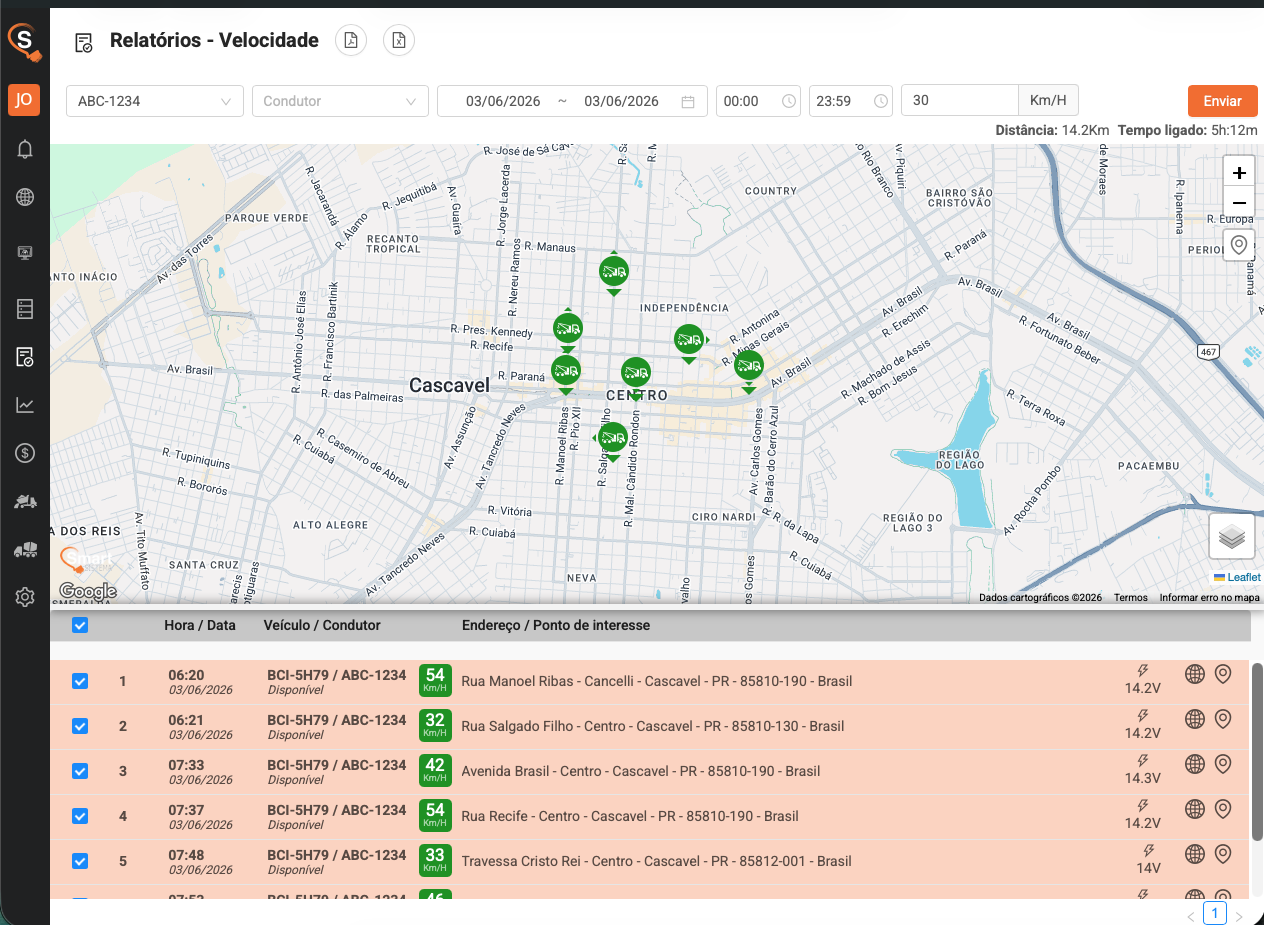The height and width of the screenshot is (925, 1264).
Task: Click map location pin control
Action: (x=1239, y=245)
